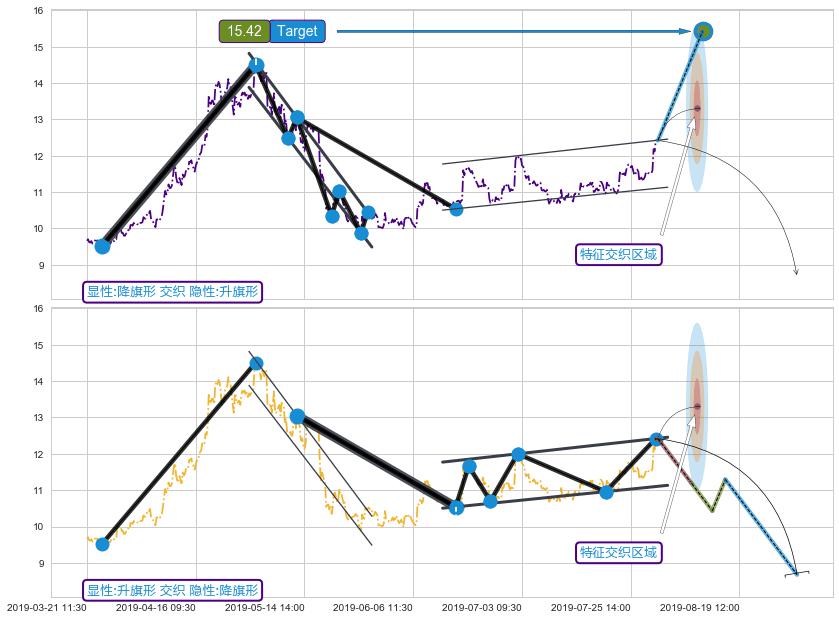Click the red ellipse center in upper chart

697,108
